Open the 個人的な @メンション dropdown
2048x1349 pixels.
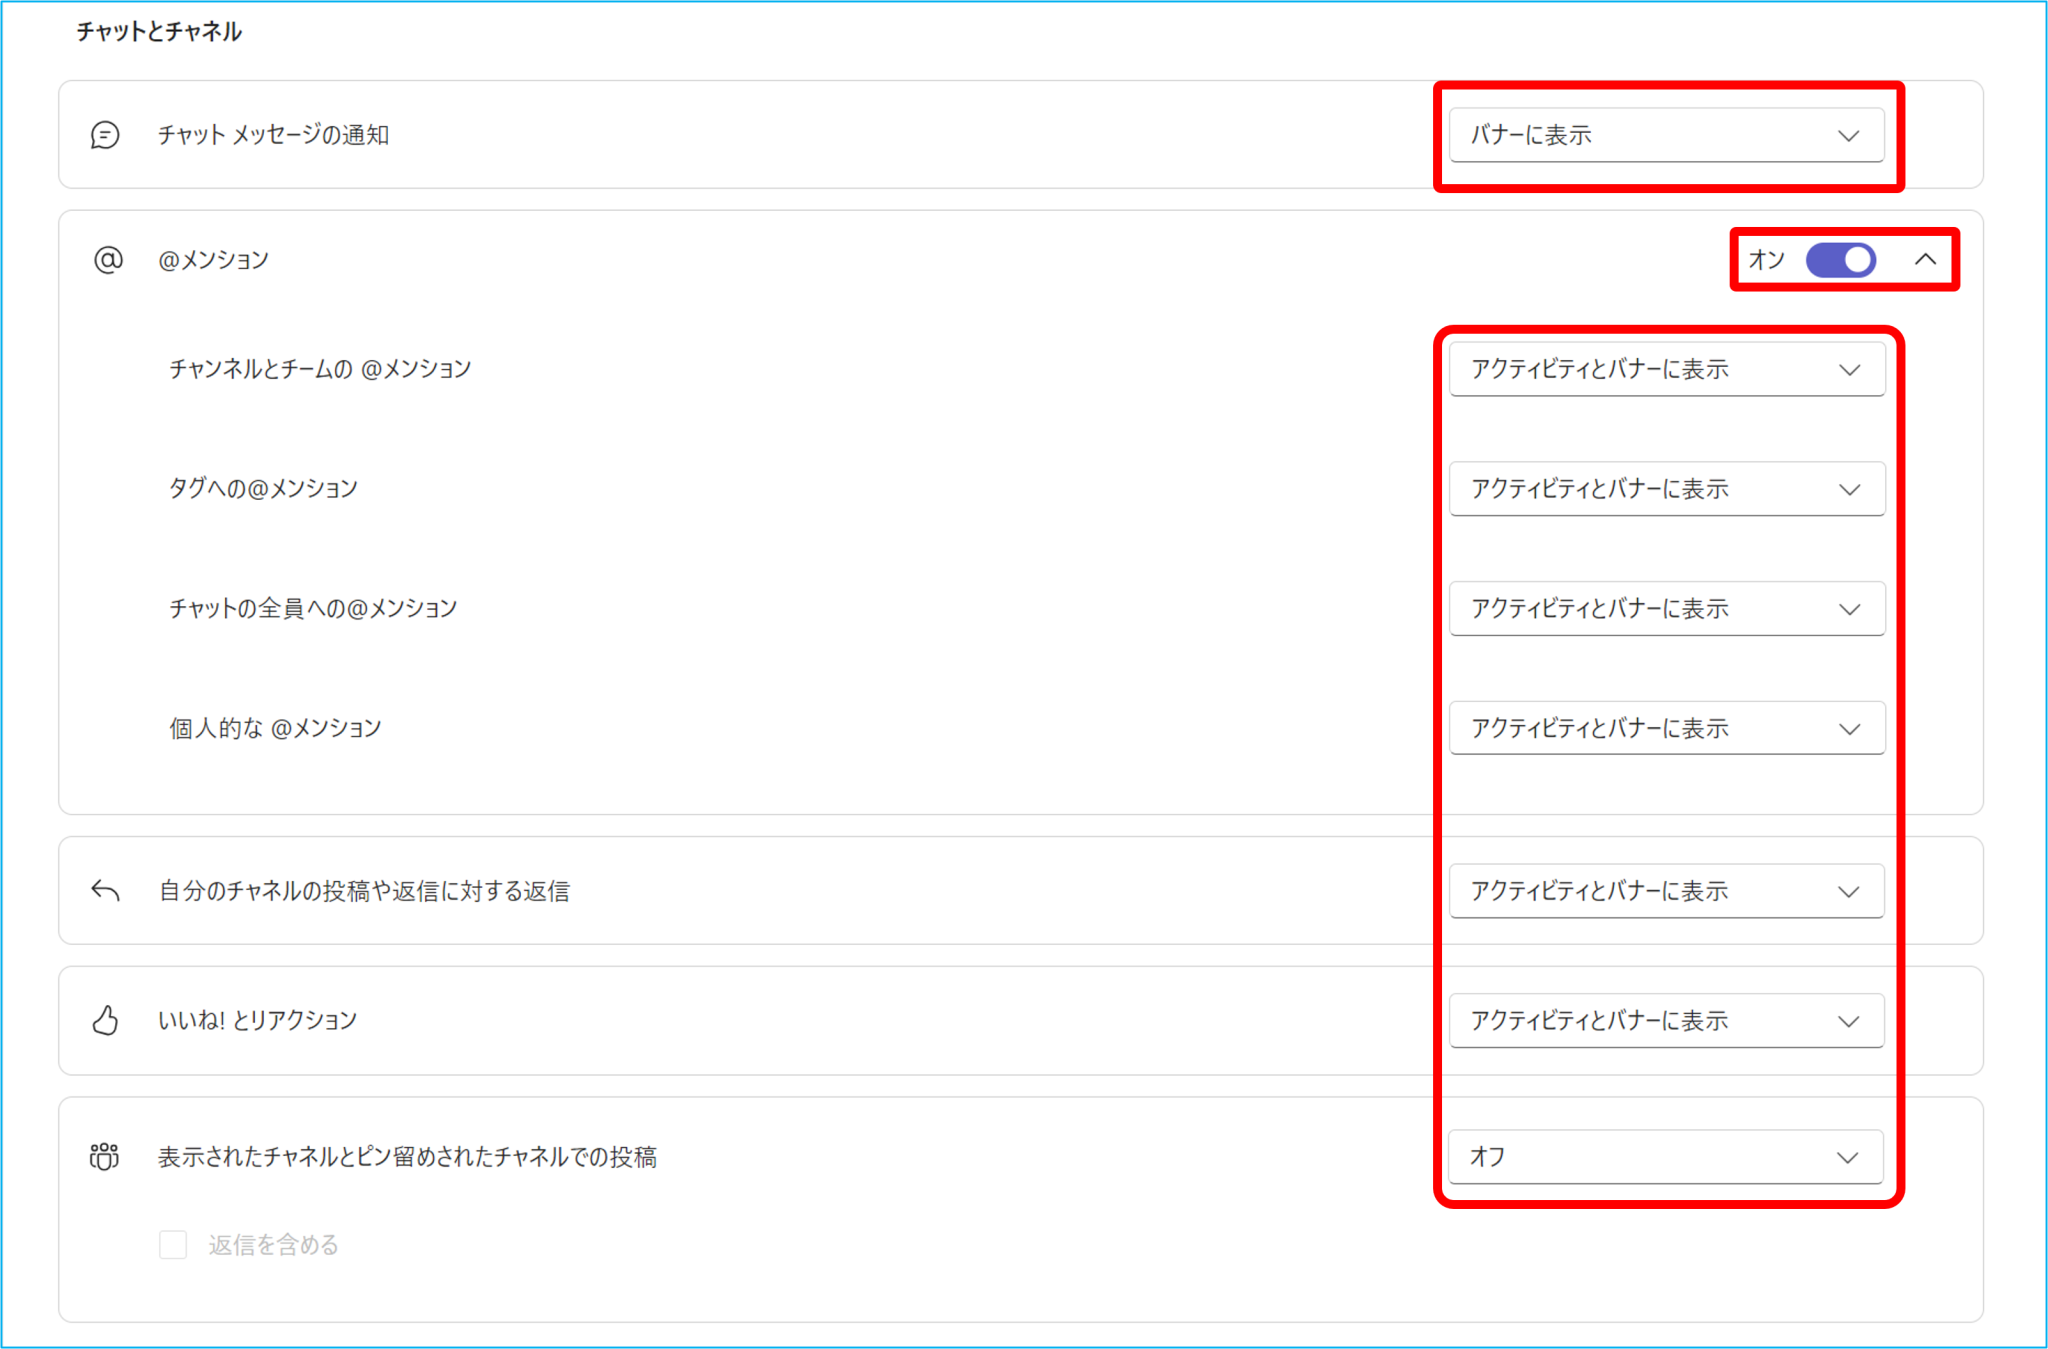1666,728
